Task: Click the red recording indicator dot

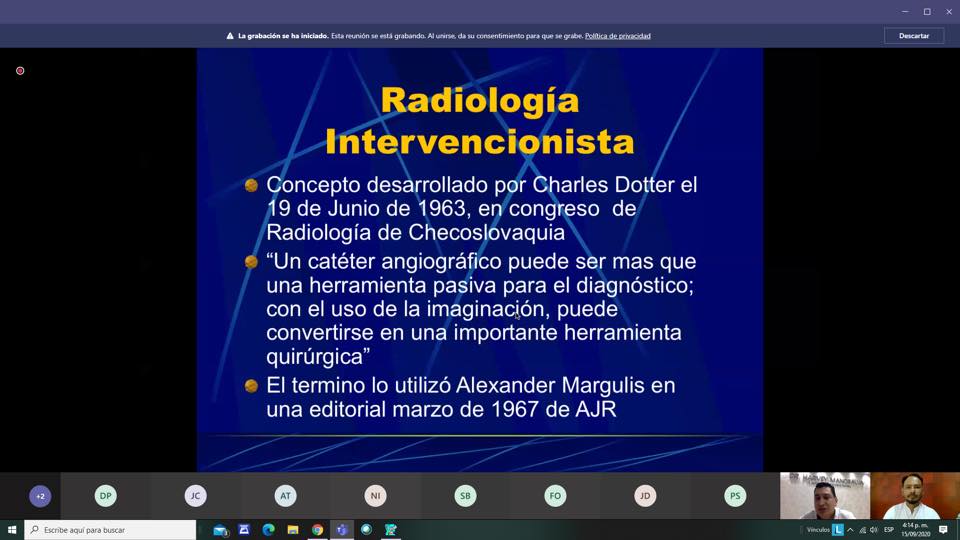Action: click(x=20, y=71)
